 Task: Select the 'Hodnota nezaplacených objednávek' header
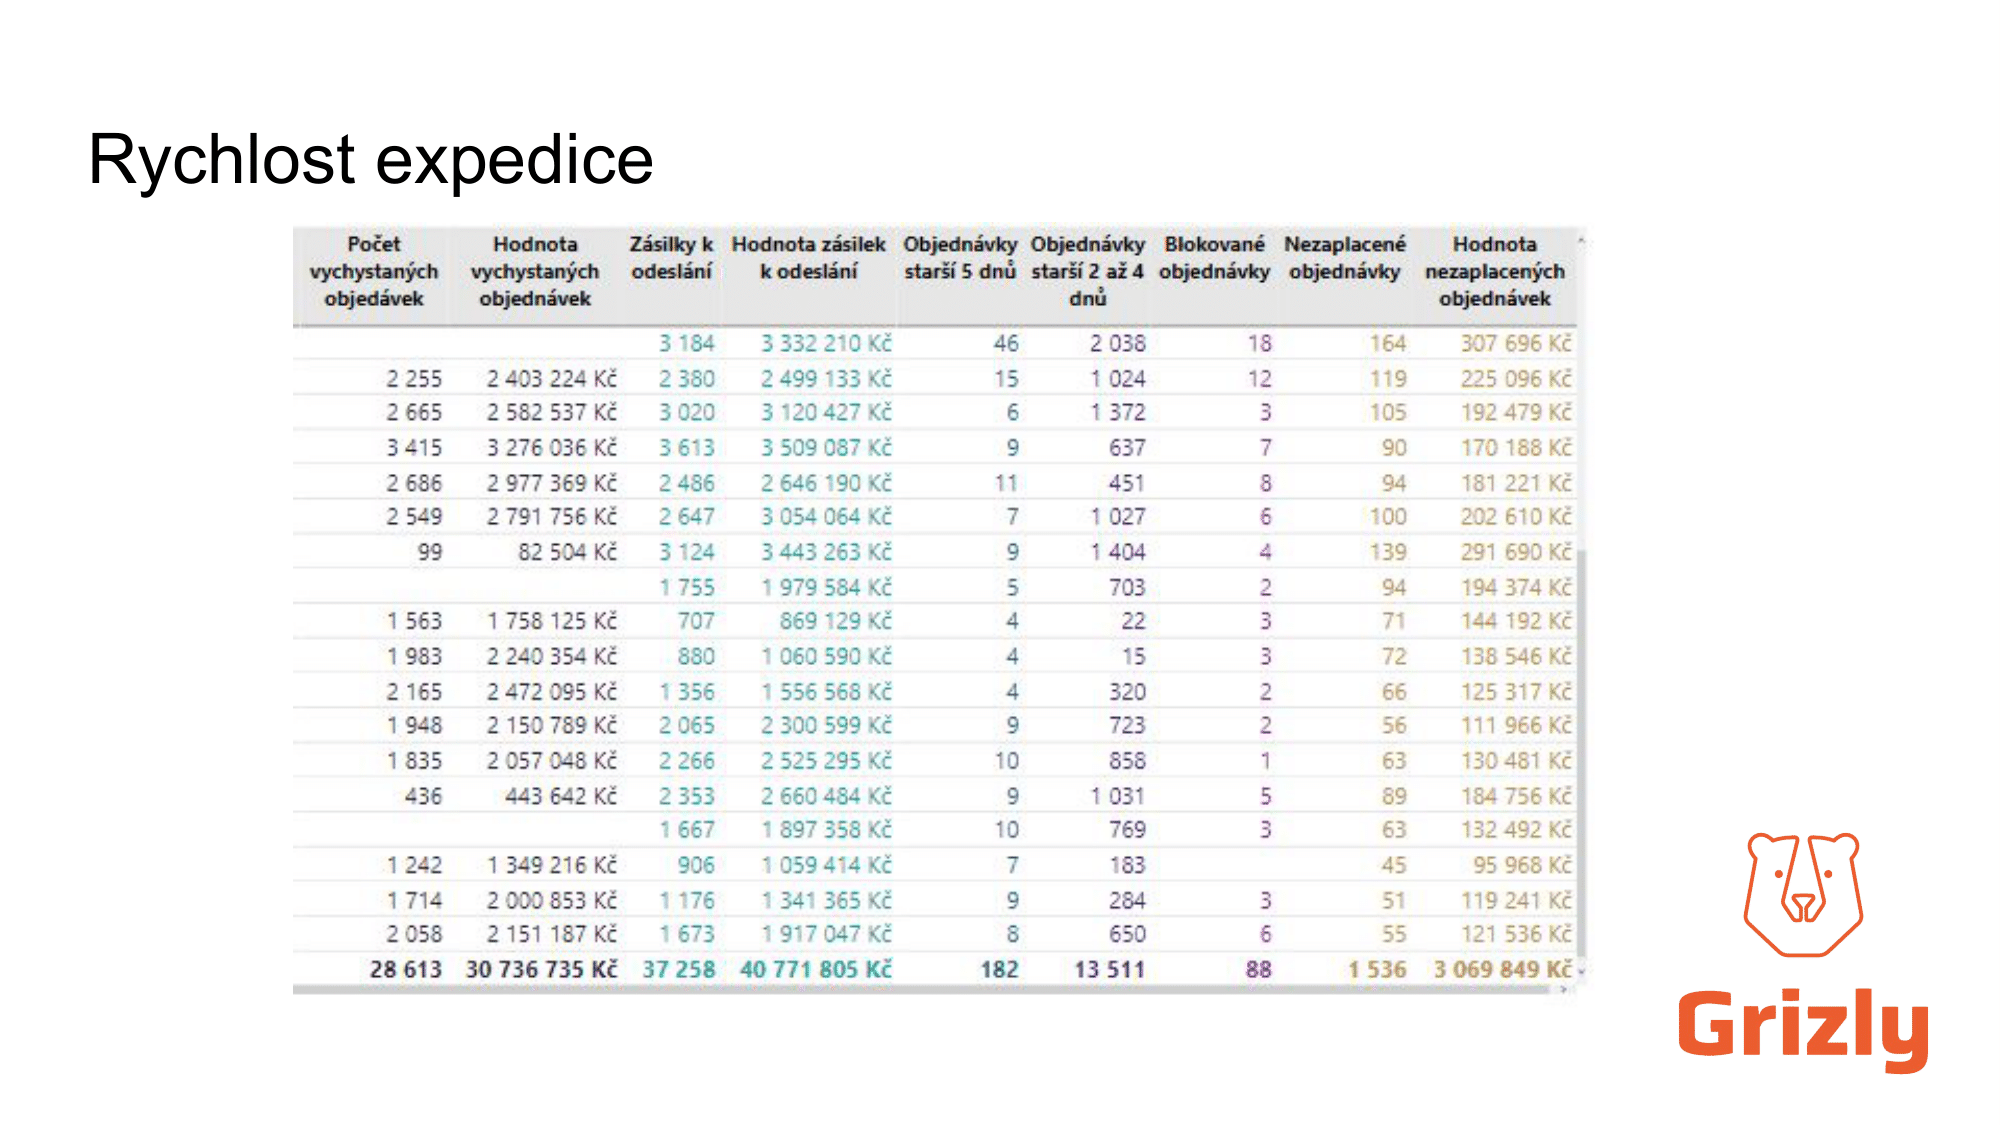1495,271
